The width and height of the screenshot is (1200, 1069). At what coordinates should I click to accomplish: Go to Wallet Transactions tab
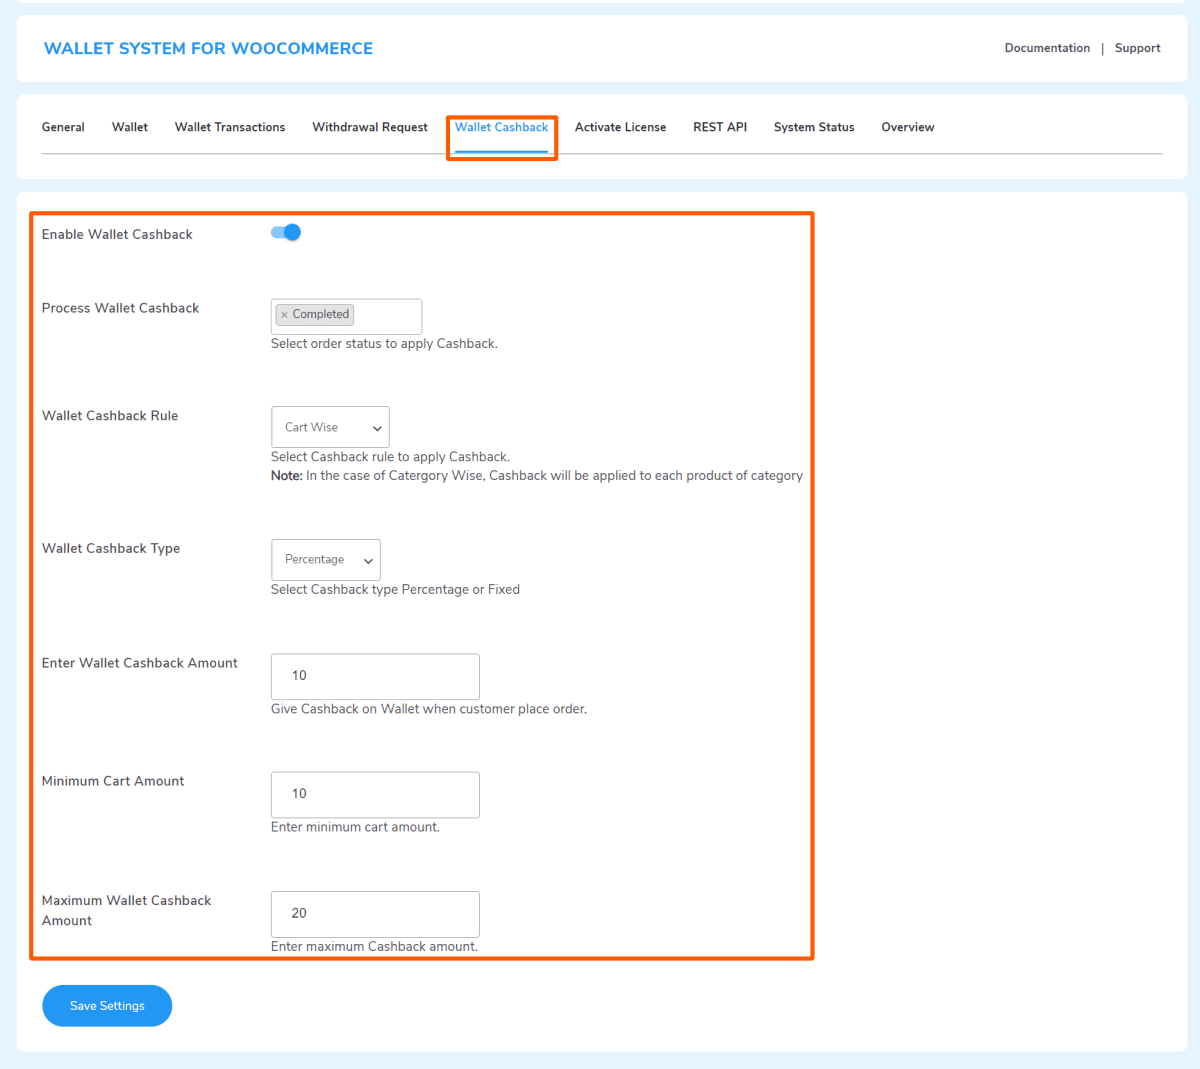pos(230,127)
